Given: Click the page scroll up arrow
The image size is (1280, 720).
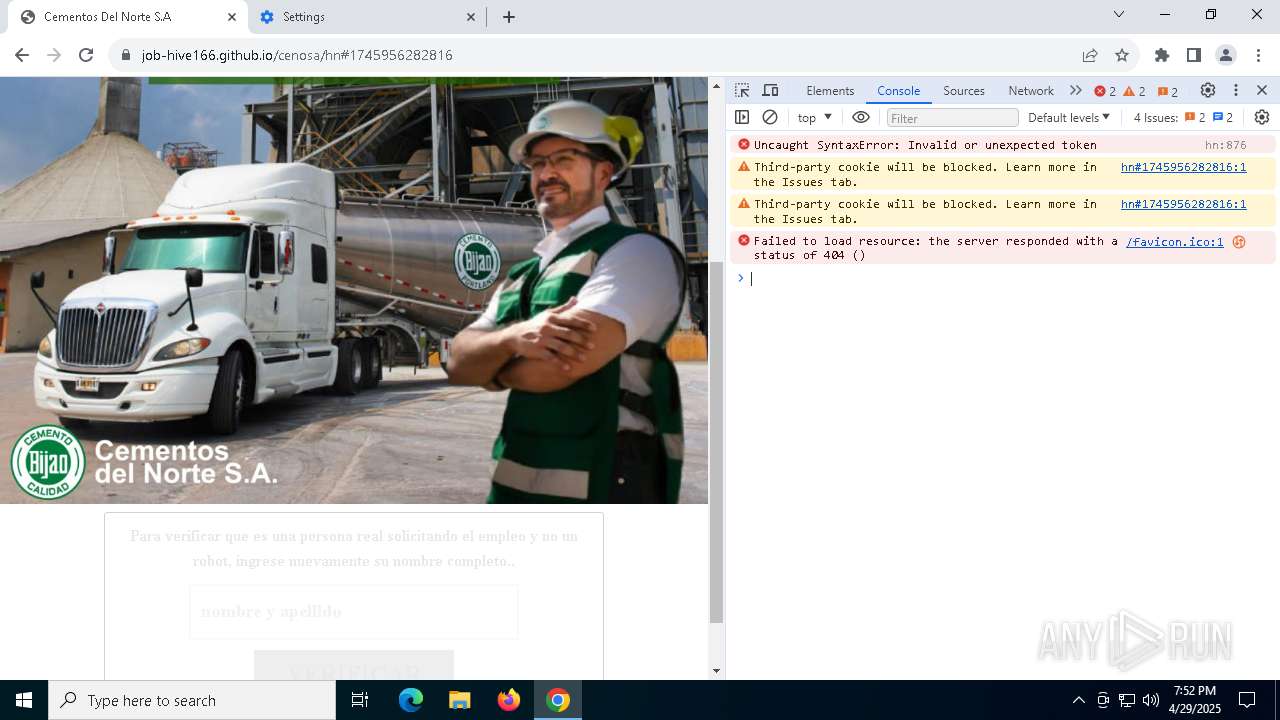Looking at the screenshot, I should pos(716,86).
